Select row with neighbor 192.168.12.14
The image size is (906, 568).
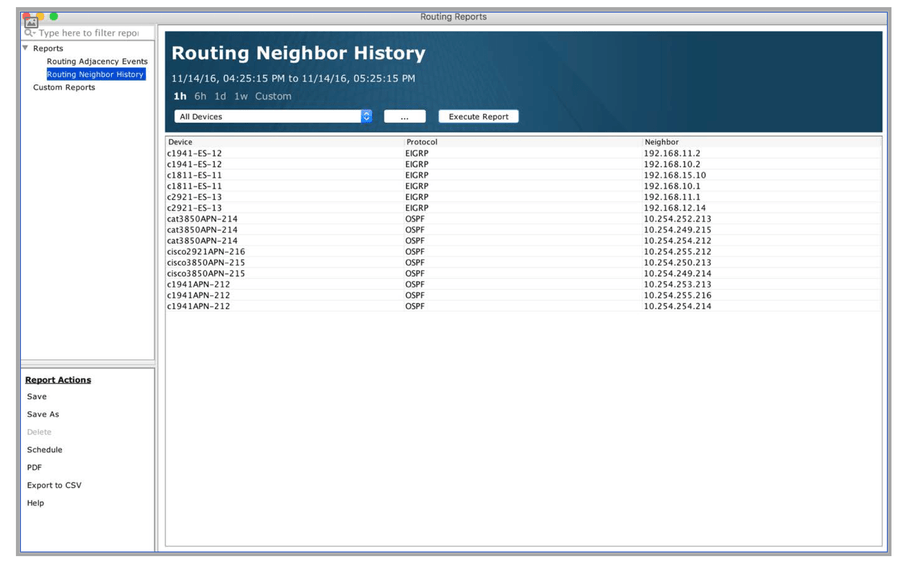523,208
